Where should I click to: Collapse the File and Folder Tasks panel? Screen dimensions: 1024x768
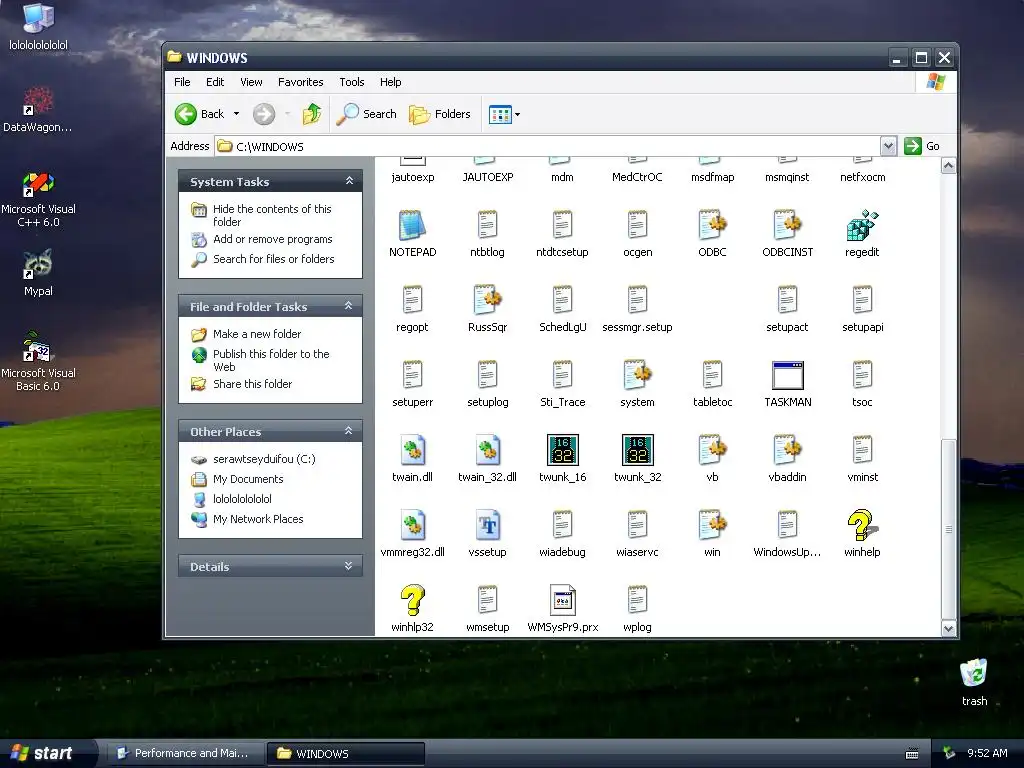(349, 306)
